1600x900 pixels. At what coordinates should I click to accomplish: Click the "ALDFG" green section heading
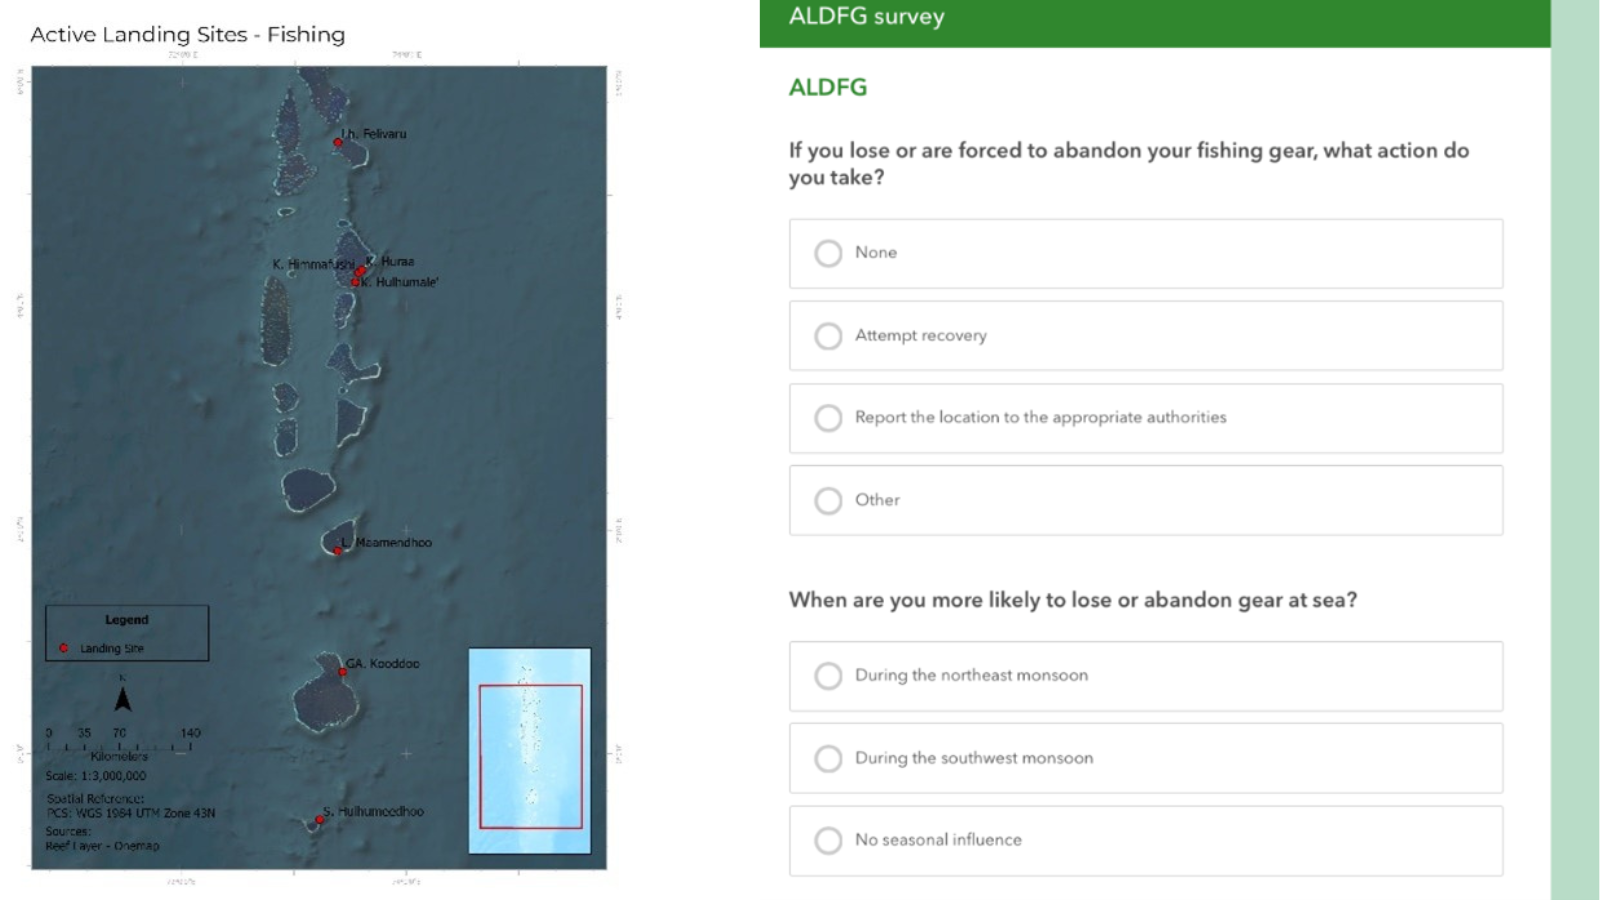(828, 88)
